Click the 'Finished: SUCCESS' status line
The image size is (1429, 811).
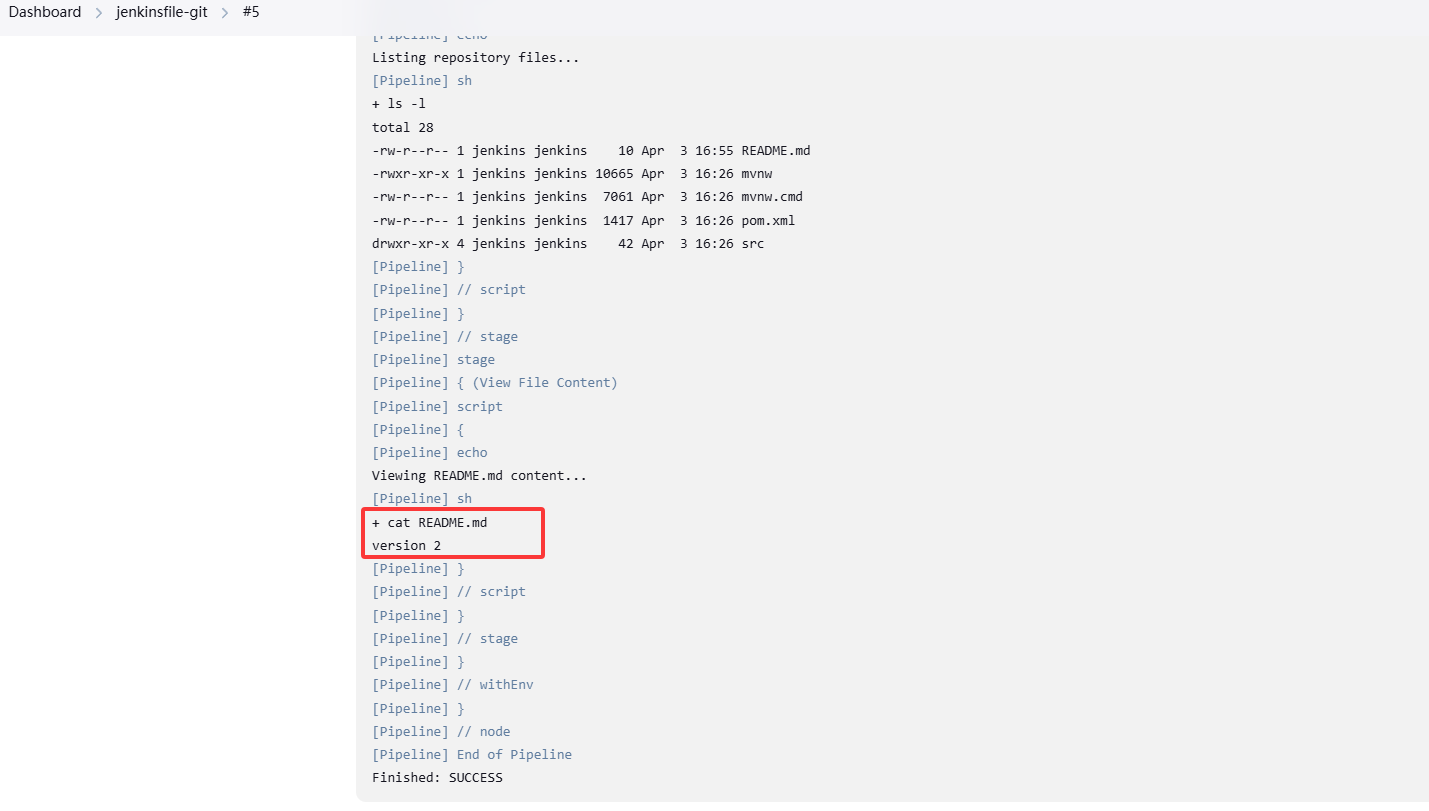(x=437, y=778)
